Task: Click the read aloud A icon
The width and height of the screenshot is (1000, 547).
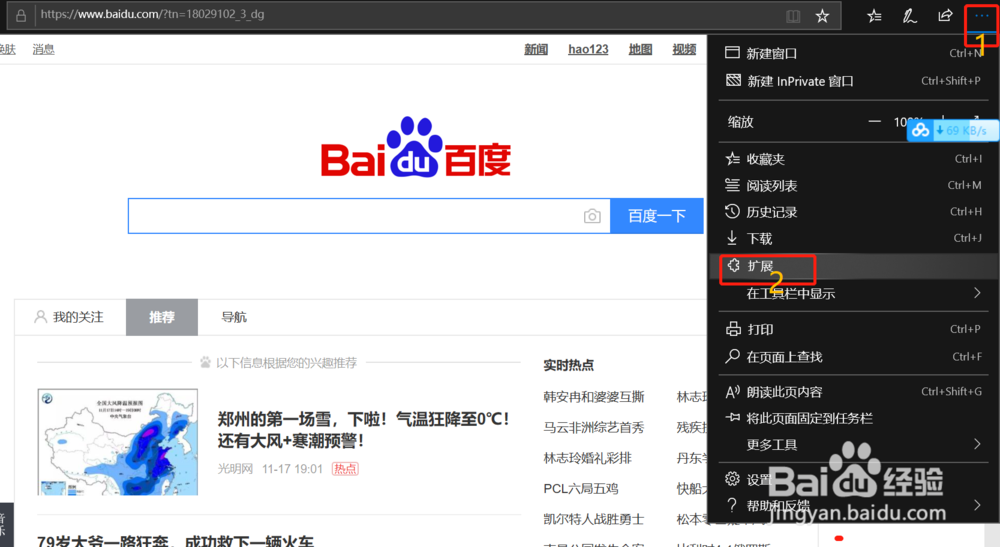Action: click(x=733, y=391)
